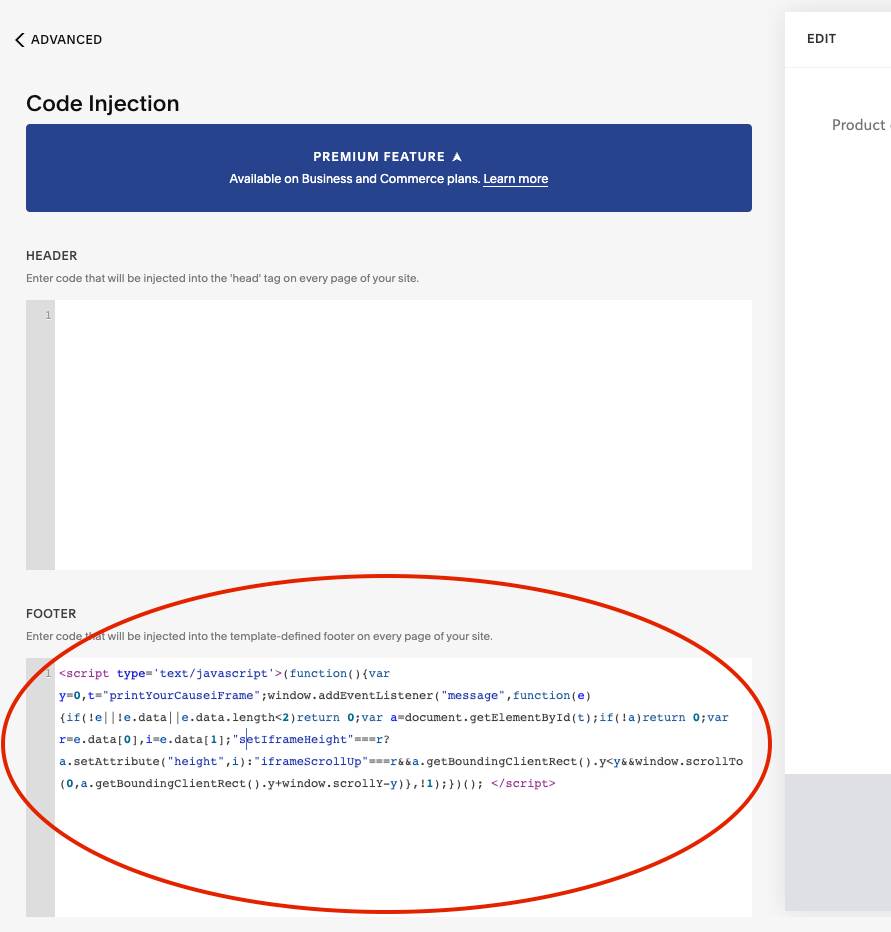The height and width of the screenshot is (932, 891).
Task: Go back to the Advanced settings menu
Action: 58,40
